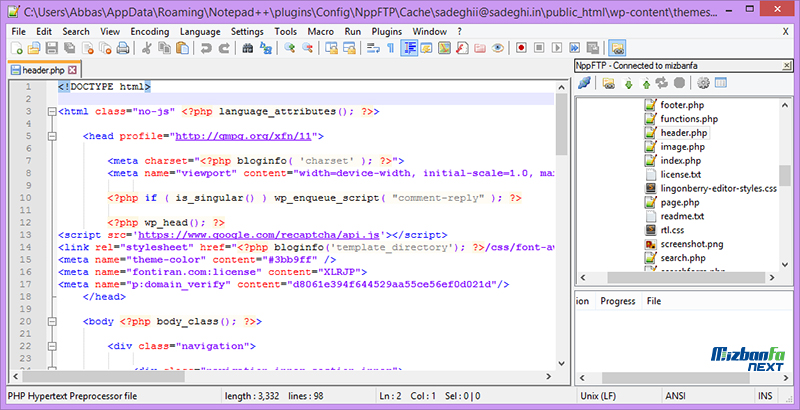Click the Open file folder icon

(34, 48)
